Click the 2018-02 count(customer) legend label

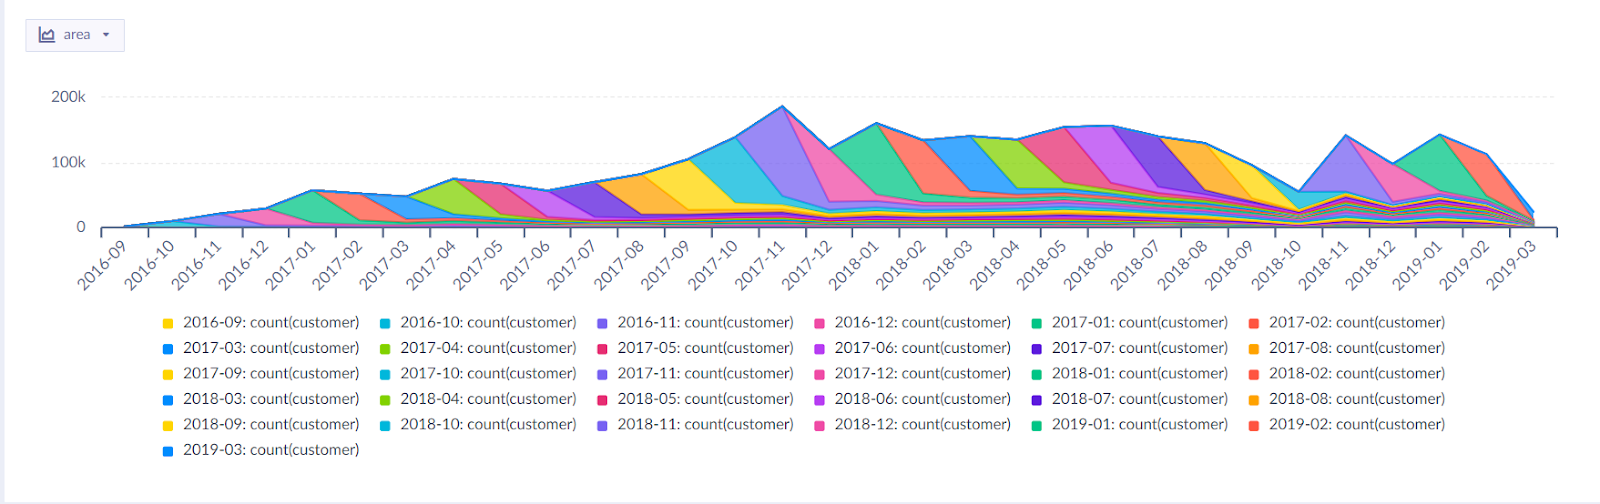tap(1357, 374)
